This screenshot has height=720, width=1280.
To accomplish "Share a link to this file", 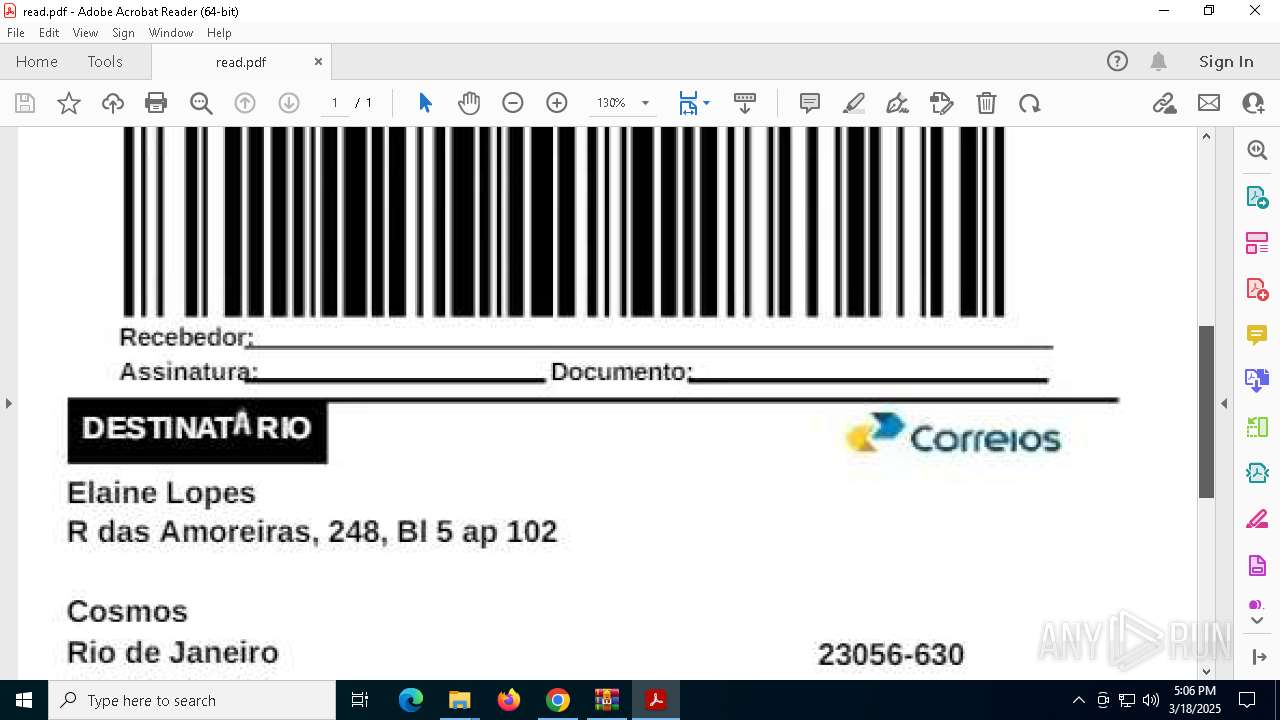I will point(1164,103).
